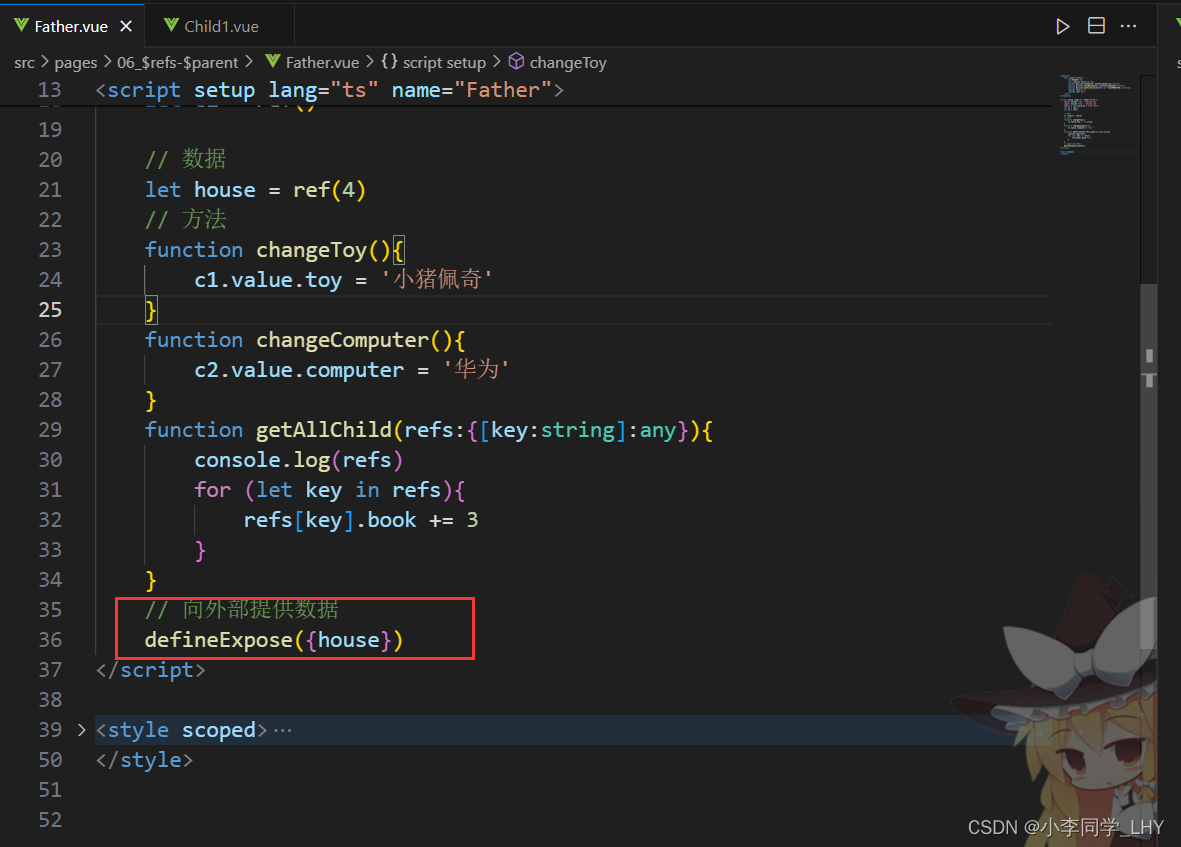Image resolution: width=1181 pixels, height=847 pixels.
Task: Click Vue logo icon on Child1.vue tab
Action: click(x=171, y=26)
